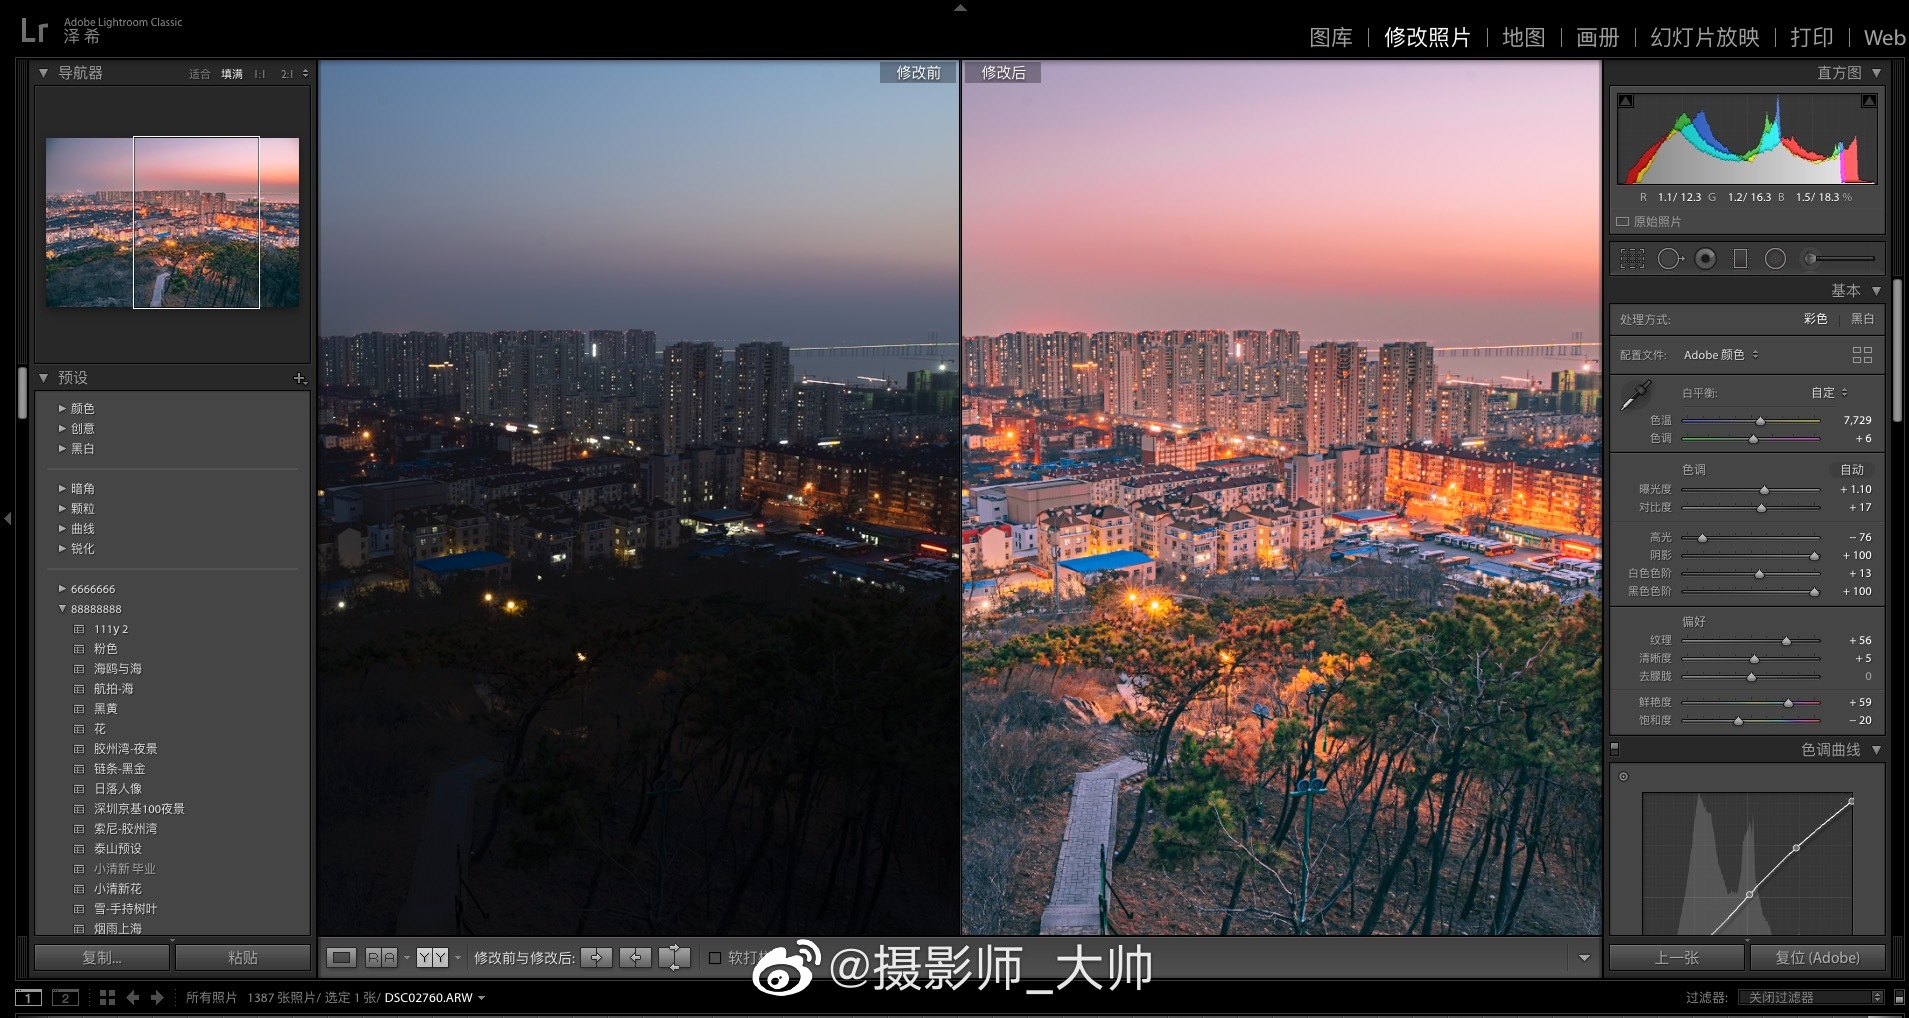Click the 复位 (Adobe) button
1909x1018 pixels.
(1820, 957)
